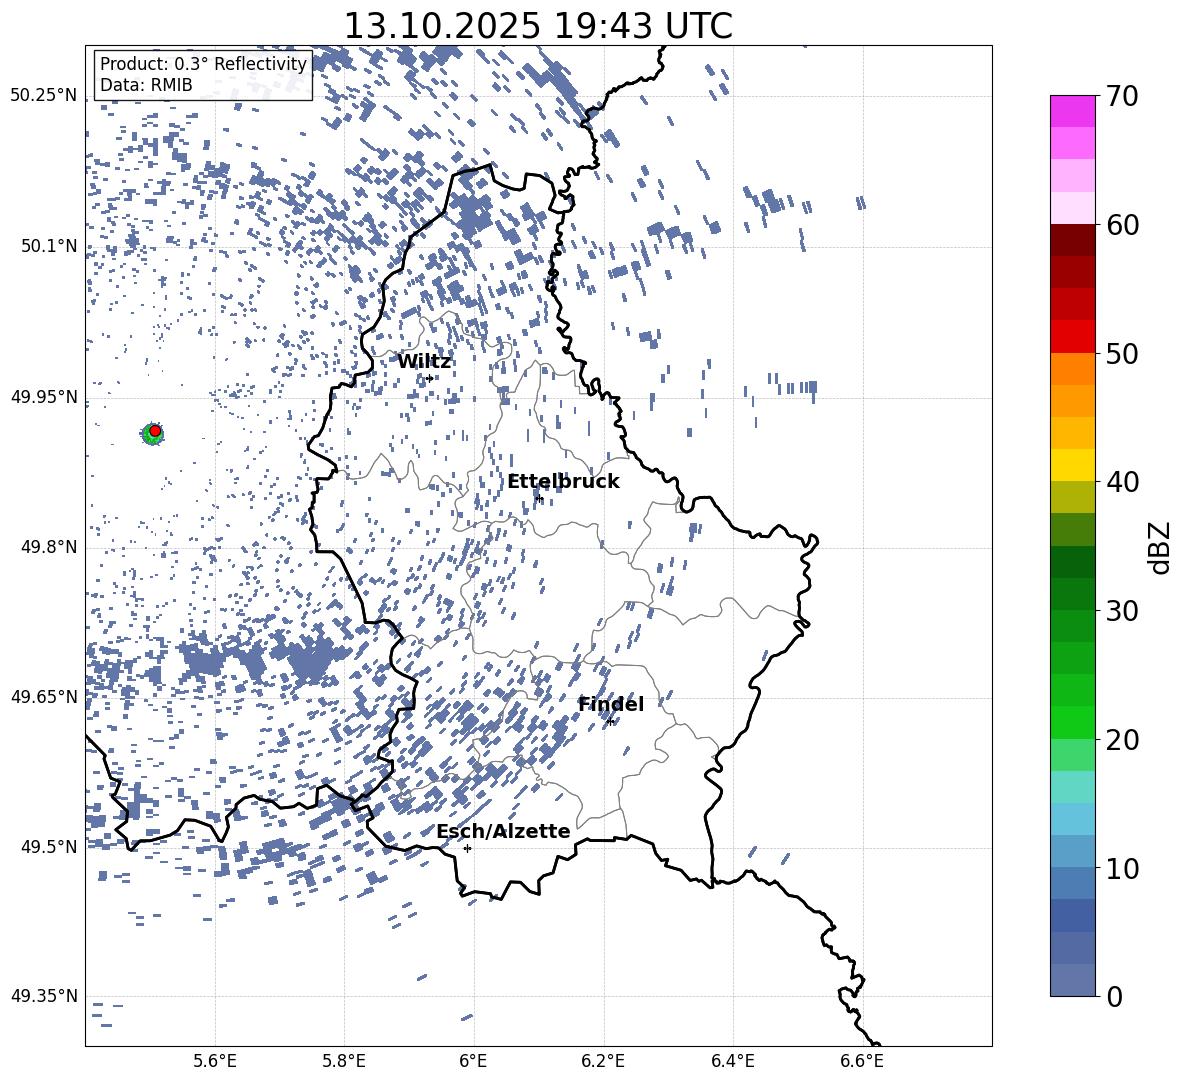Click the yellow swatch just above 40

pos(1073,465)
